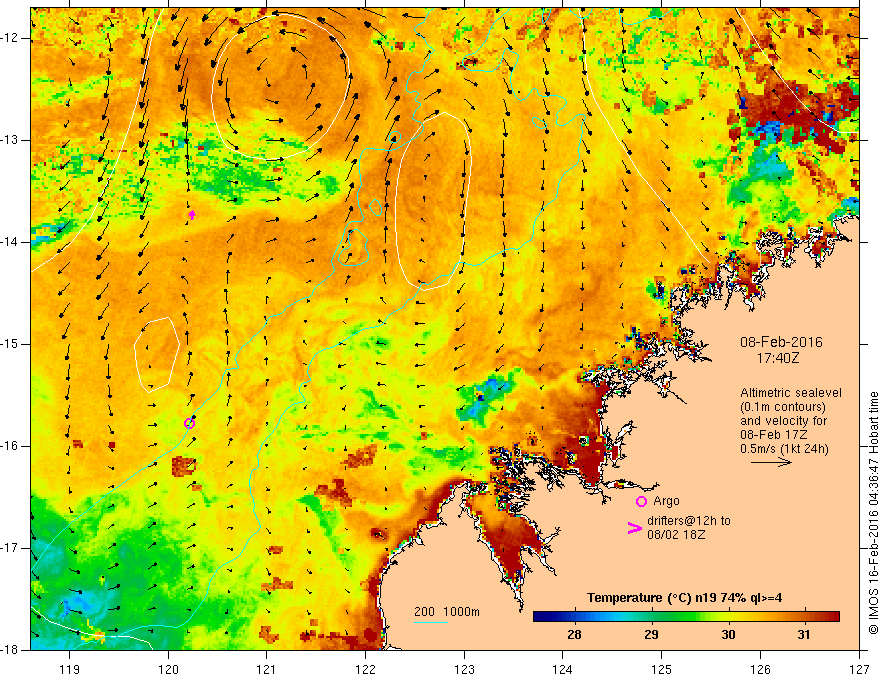Click the latitude label -17
Image resolution: width=880 pixels, height=680 pixels.
point(11,548)
